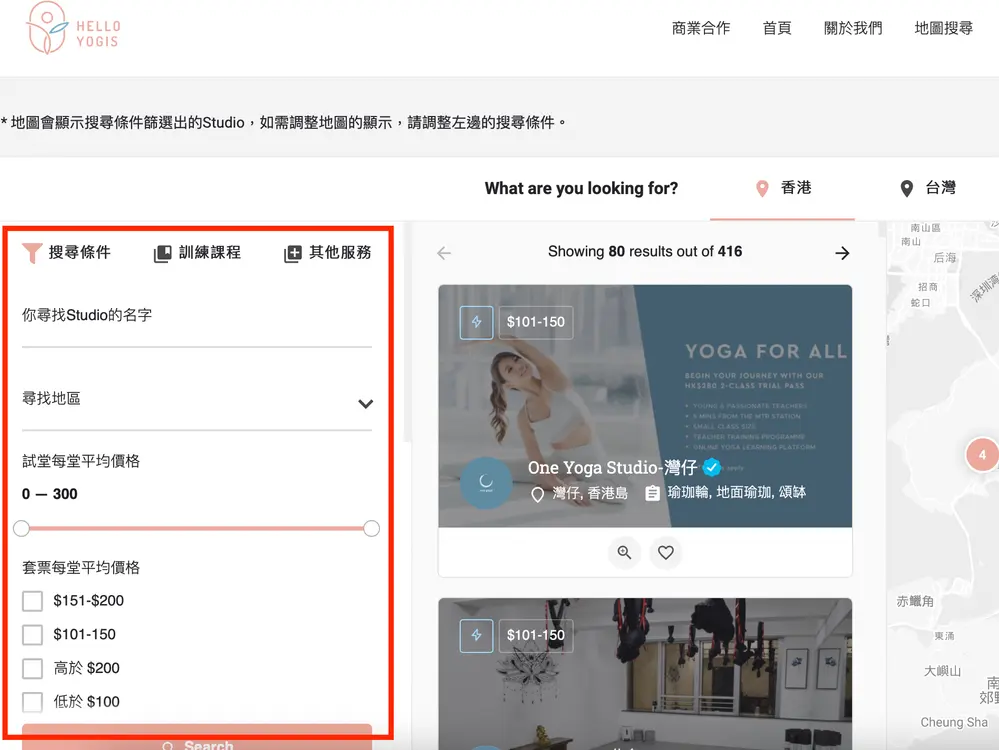Check the 低於 $100 checkbox
Image resolution: width=999 pixels, height=750 pixels.
(32, 702)
